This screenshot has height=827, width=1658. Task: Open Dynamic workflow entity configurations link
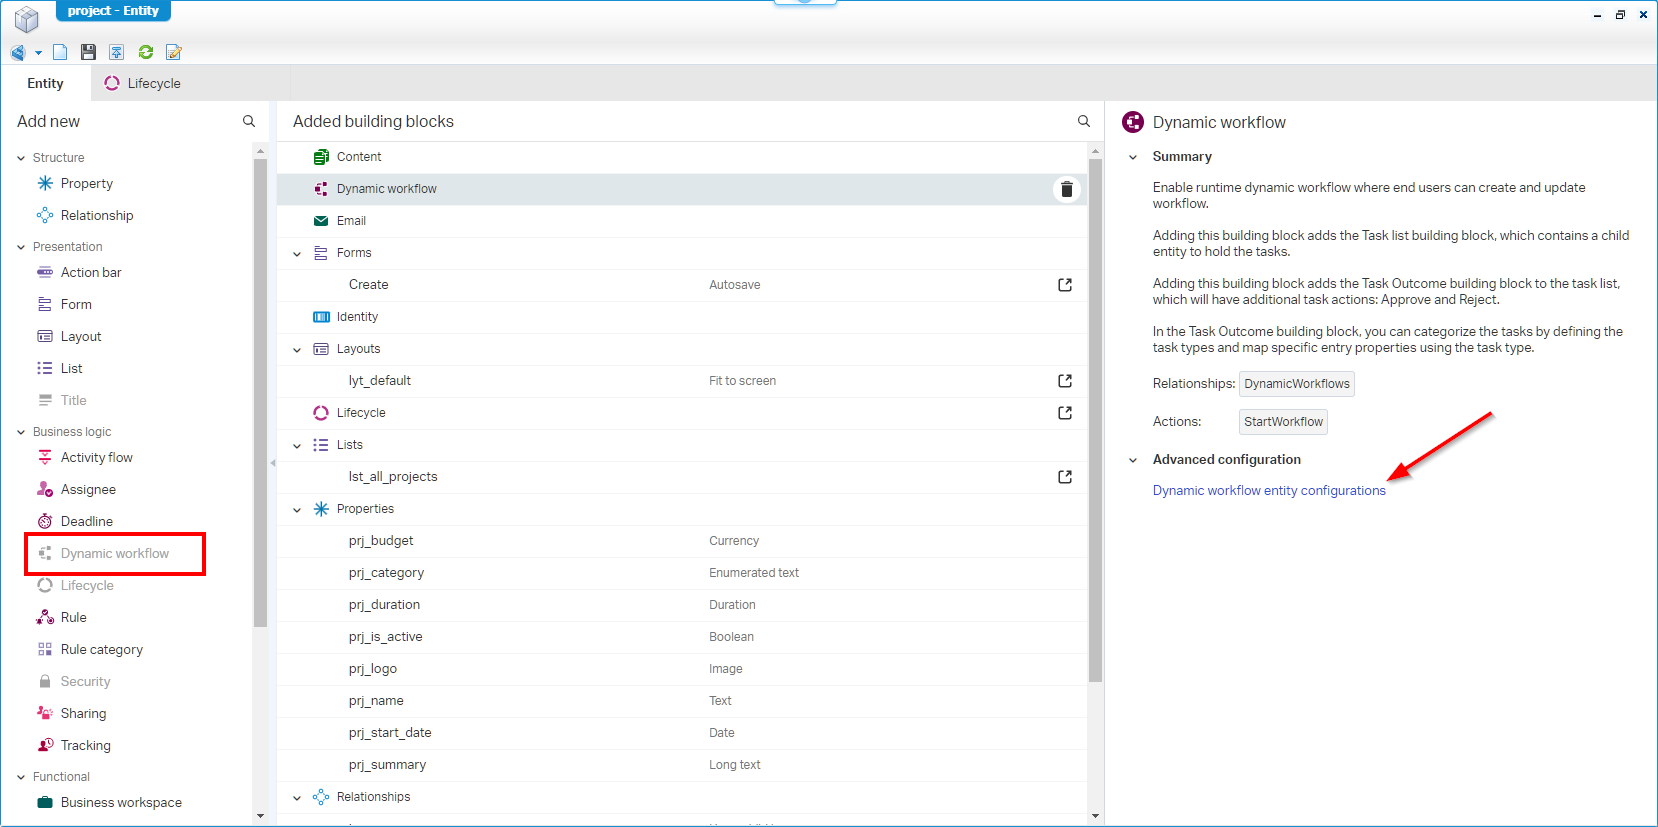click(x=1268, y=491)
